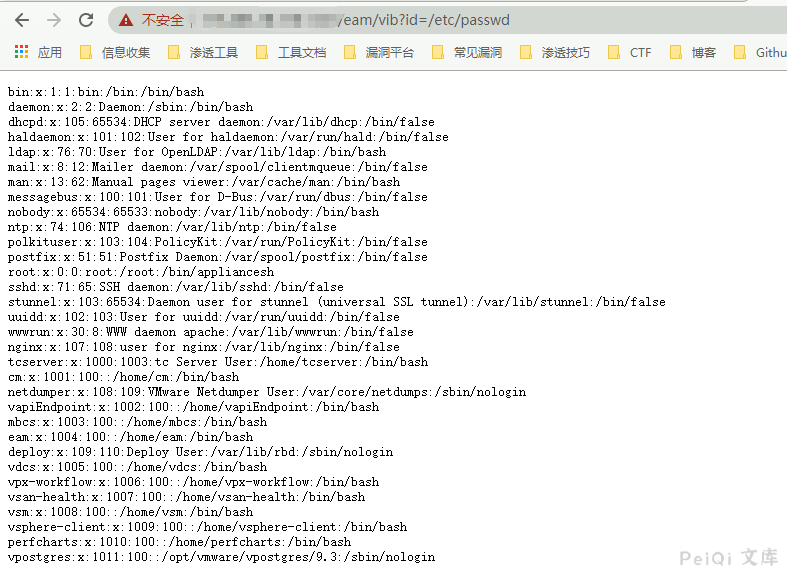Viewport: 787px width, 587px height.
Task: Click the browser back arrow
Action: click(22, 20)
